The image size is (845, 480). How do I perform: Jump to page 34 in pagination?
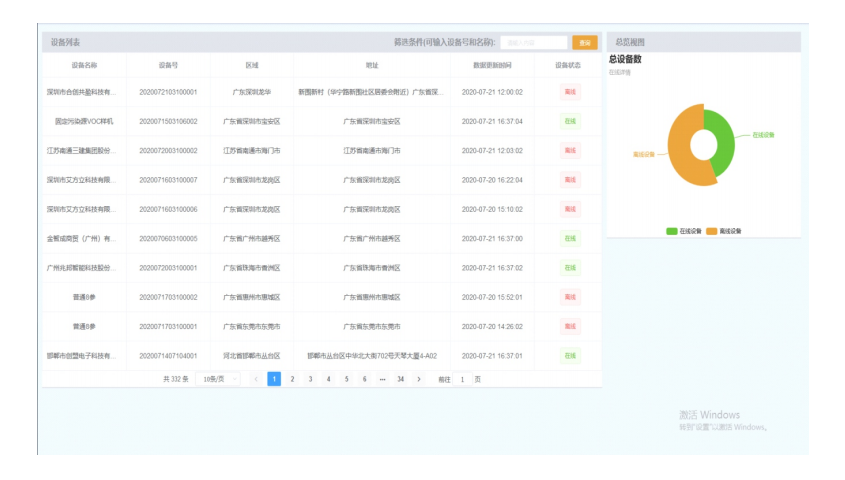[x=400, y=379]
